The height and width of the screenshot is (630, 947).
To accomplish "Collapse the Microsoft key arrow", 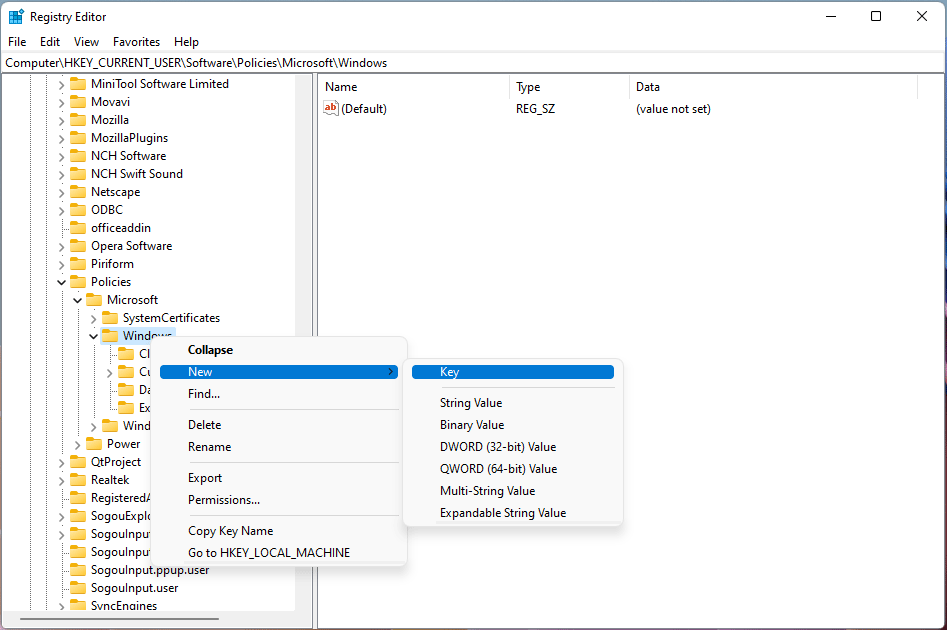I will [x=77, y=301].
